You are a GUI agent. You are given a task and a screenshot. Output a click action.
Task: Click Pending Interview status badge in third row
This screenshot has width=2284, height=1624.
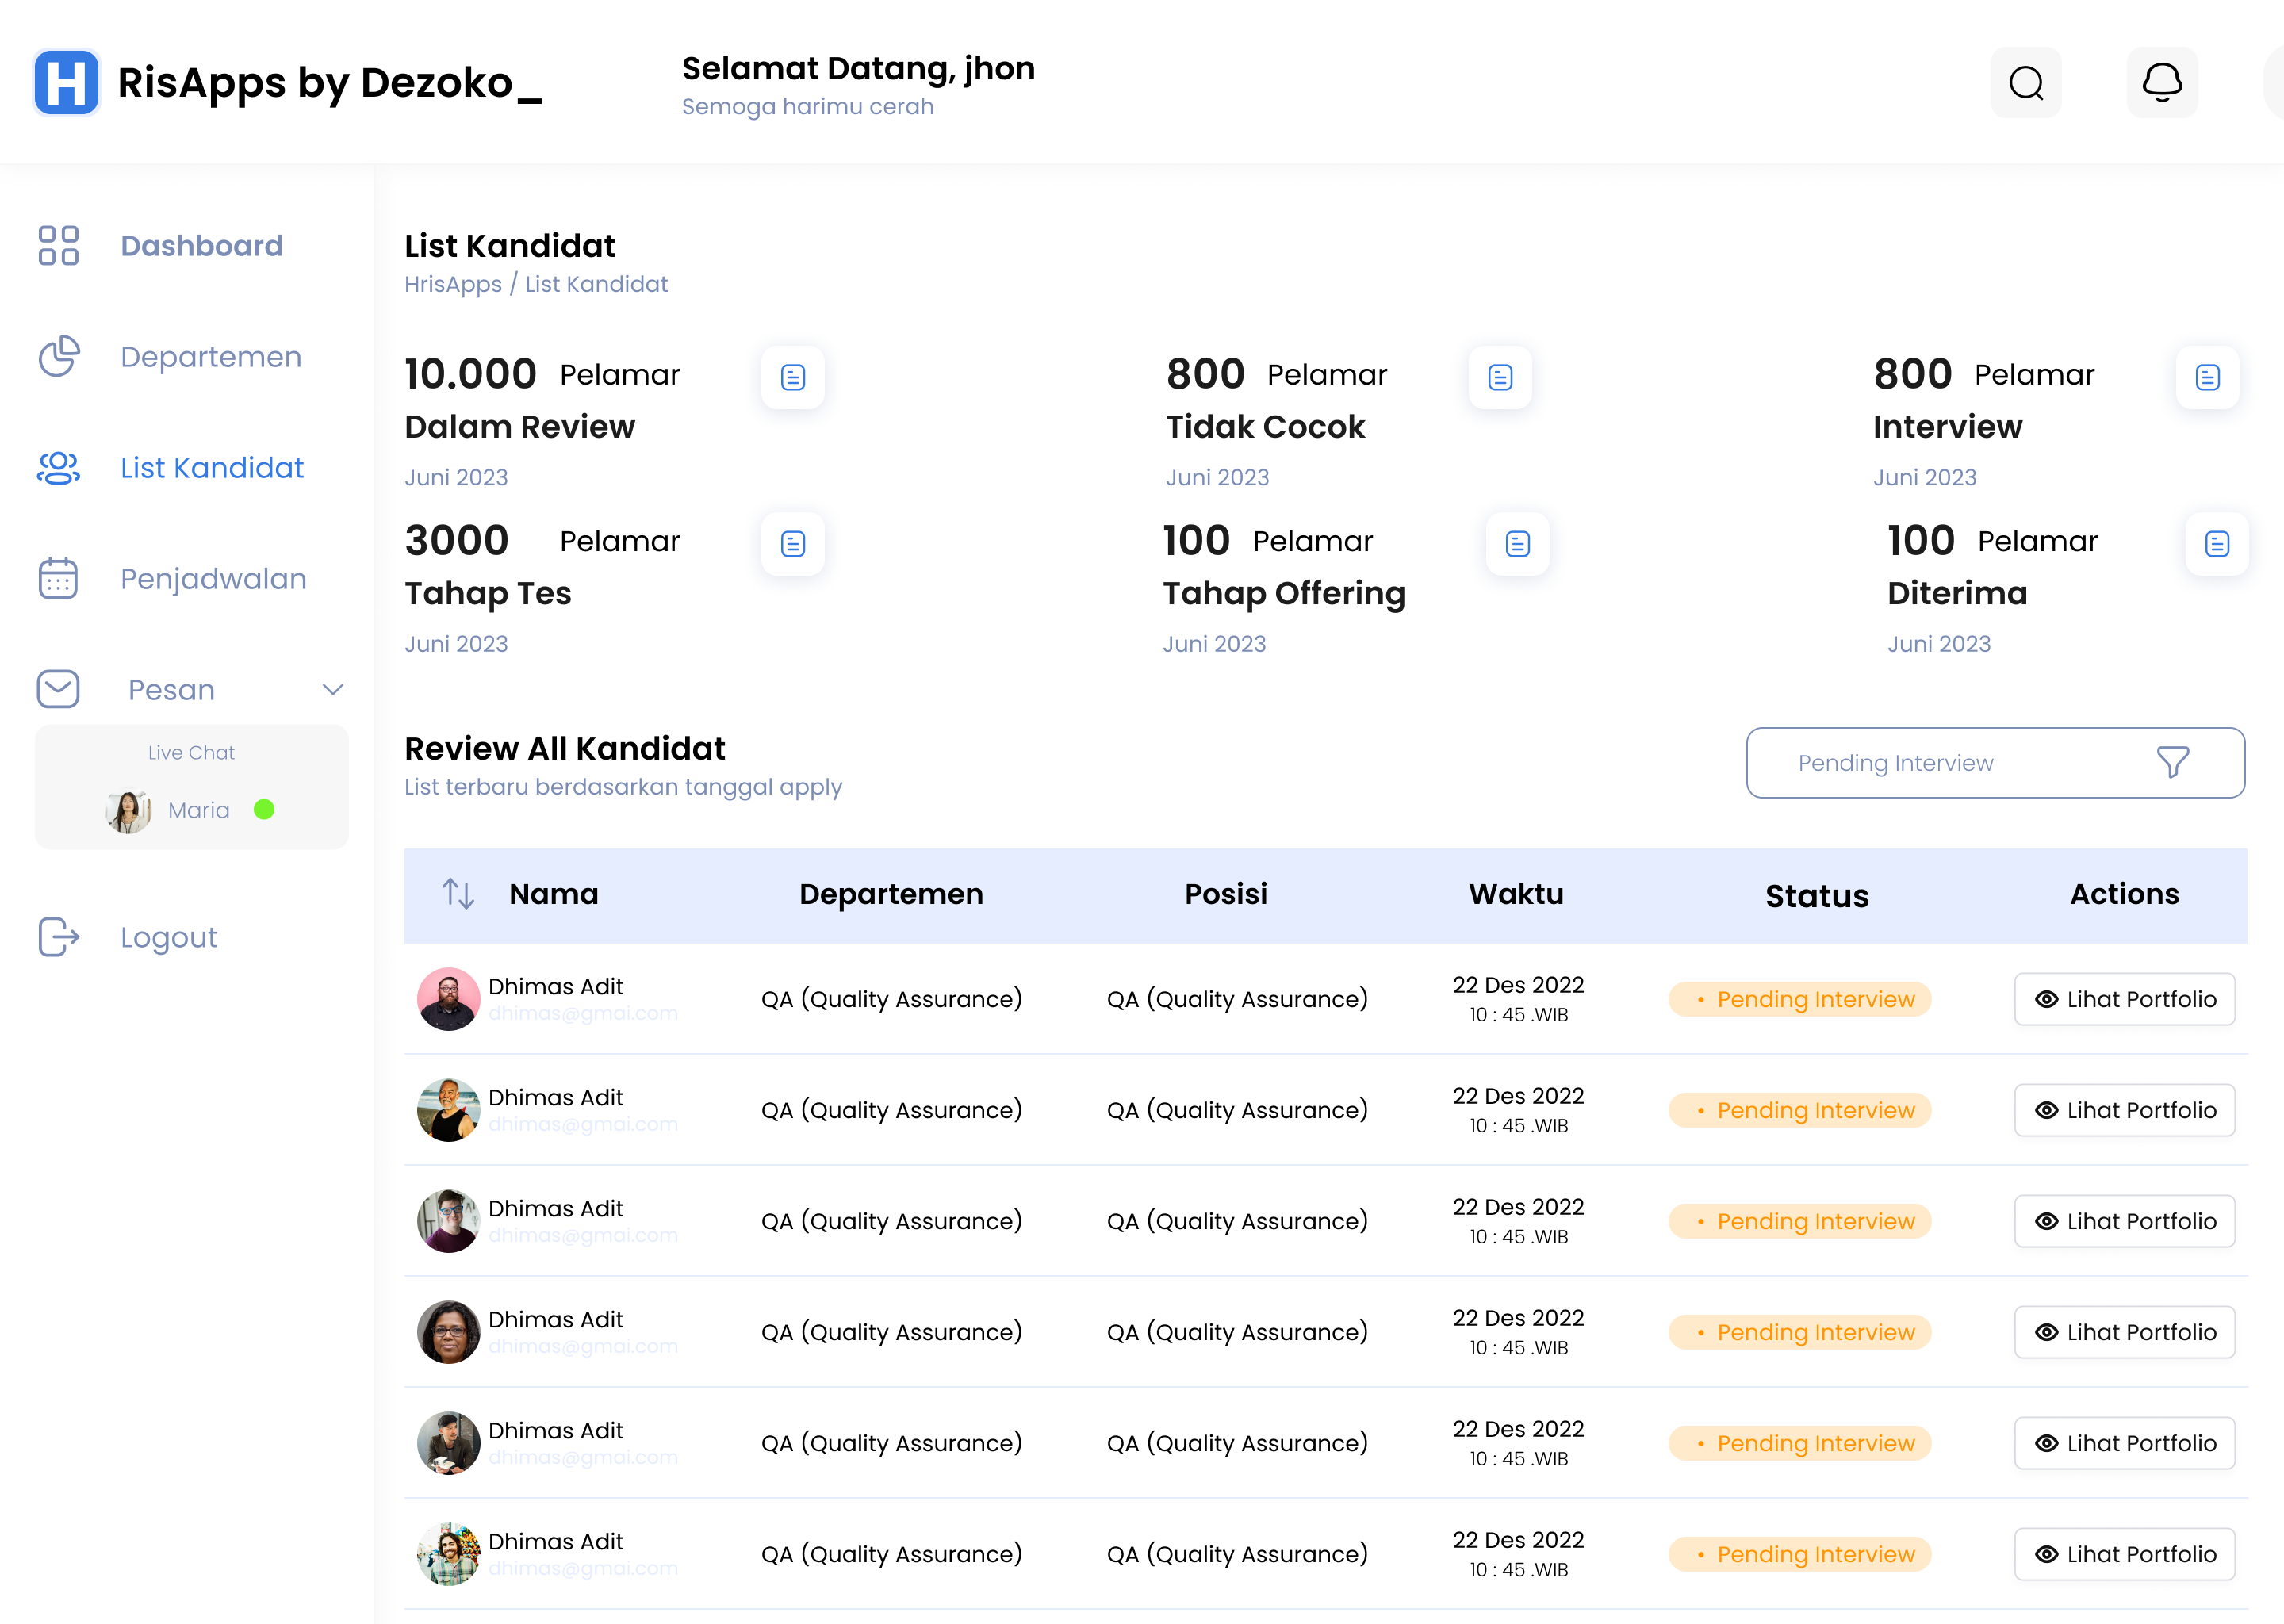pyautogui.click(x=1799, y=1221)
